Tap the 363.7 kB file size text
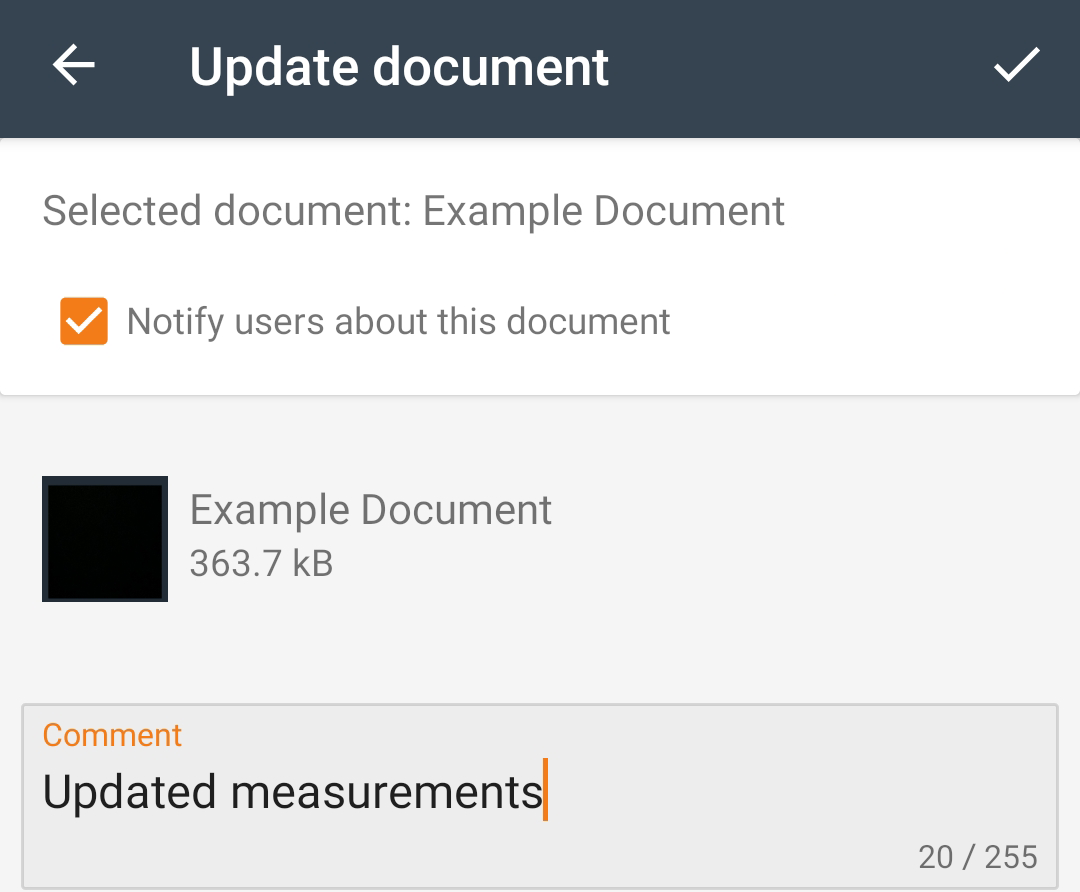Viewport: 1080px width, 892px height. 262,563
